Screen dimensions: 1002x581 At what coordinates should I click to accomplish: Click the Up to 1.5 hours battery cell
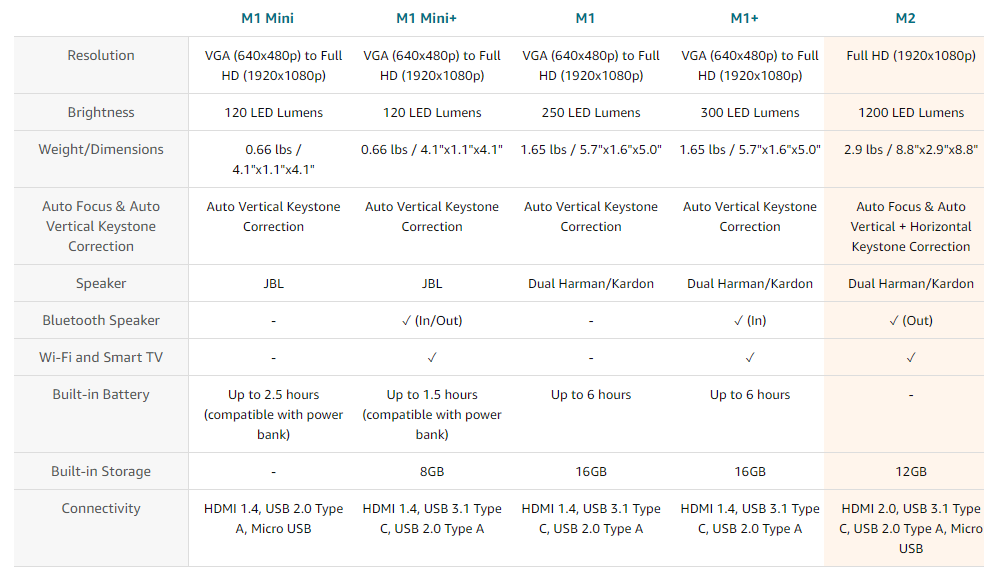(432, 414)
